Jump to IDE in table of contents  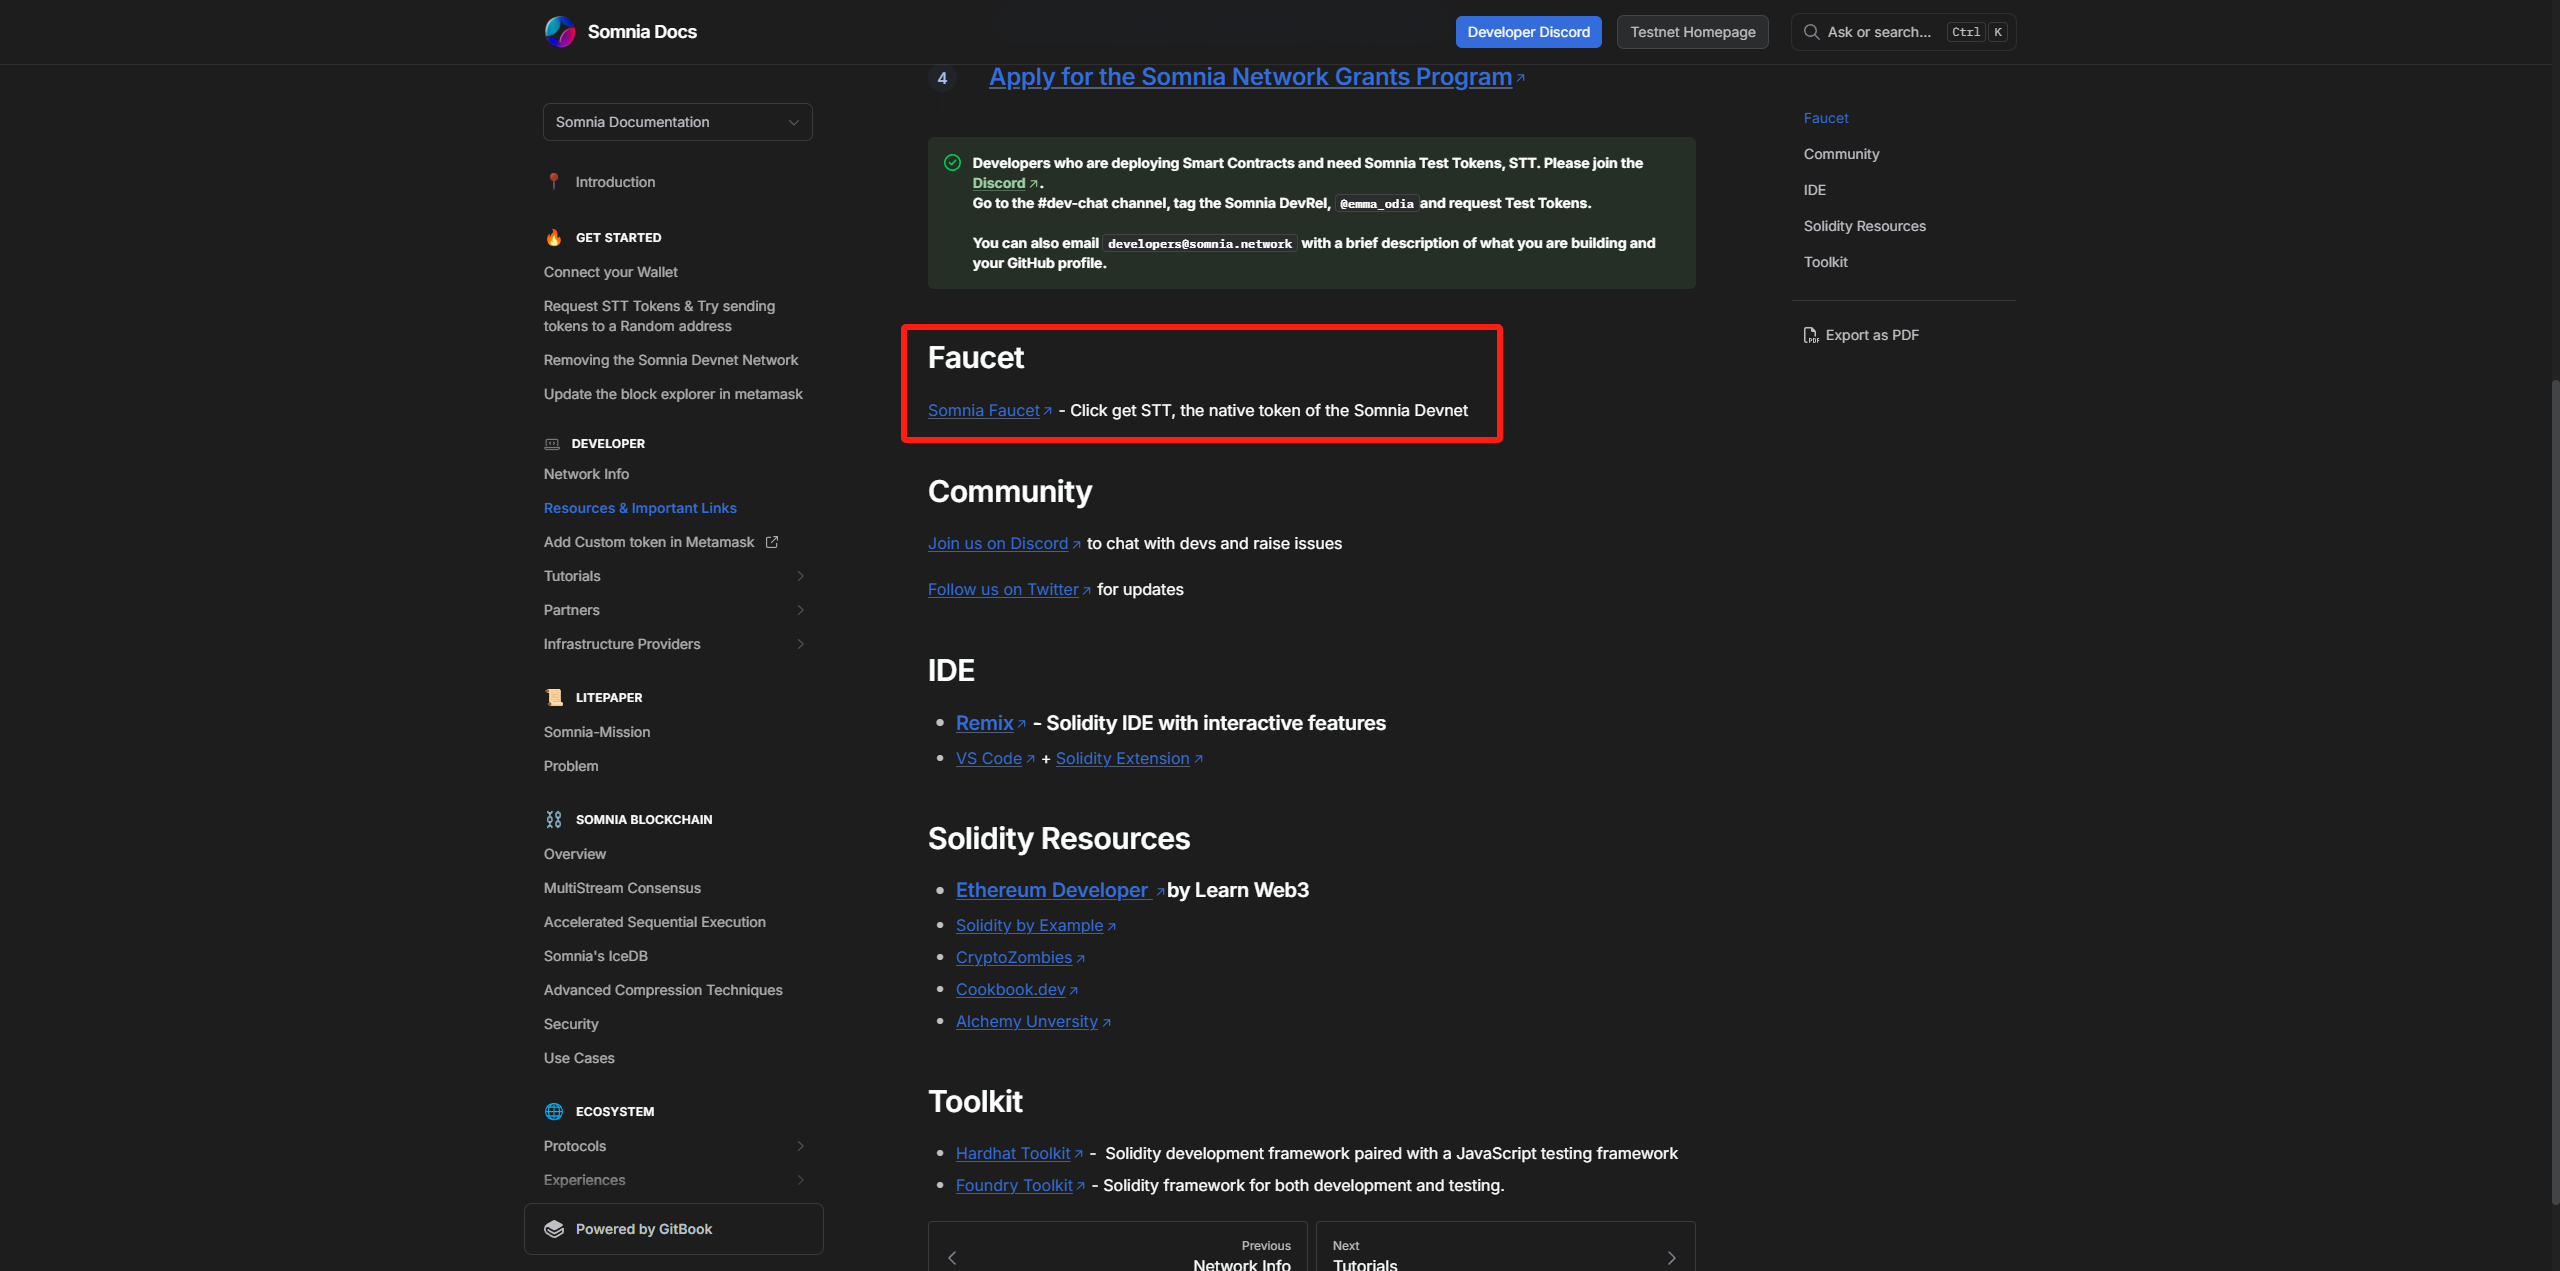pyautogui.click(x=1814, y=190)
